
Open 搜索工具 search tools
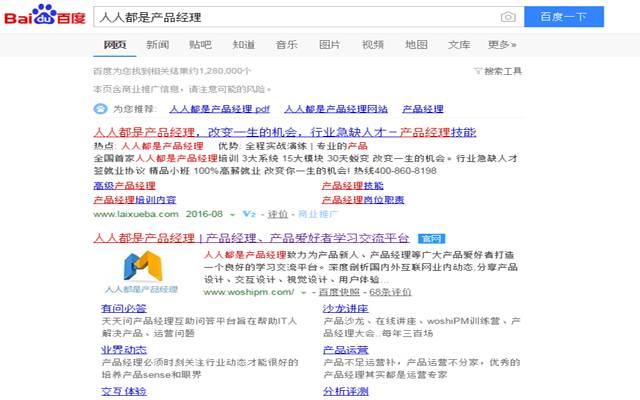503,71
